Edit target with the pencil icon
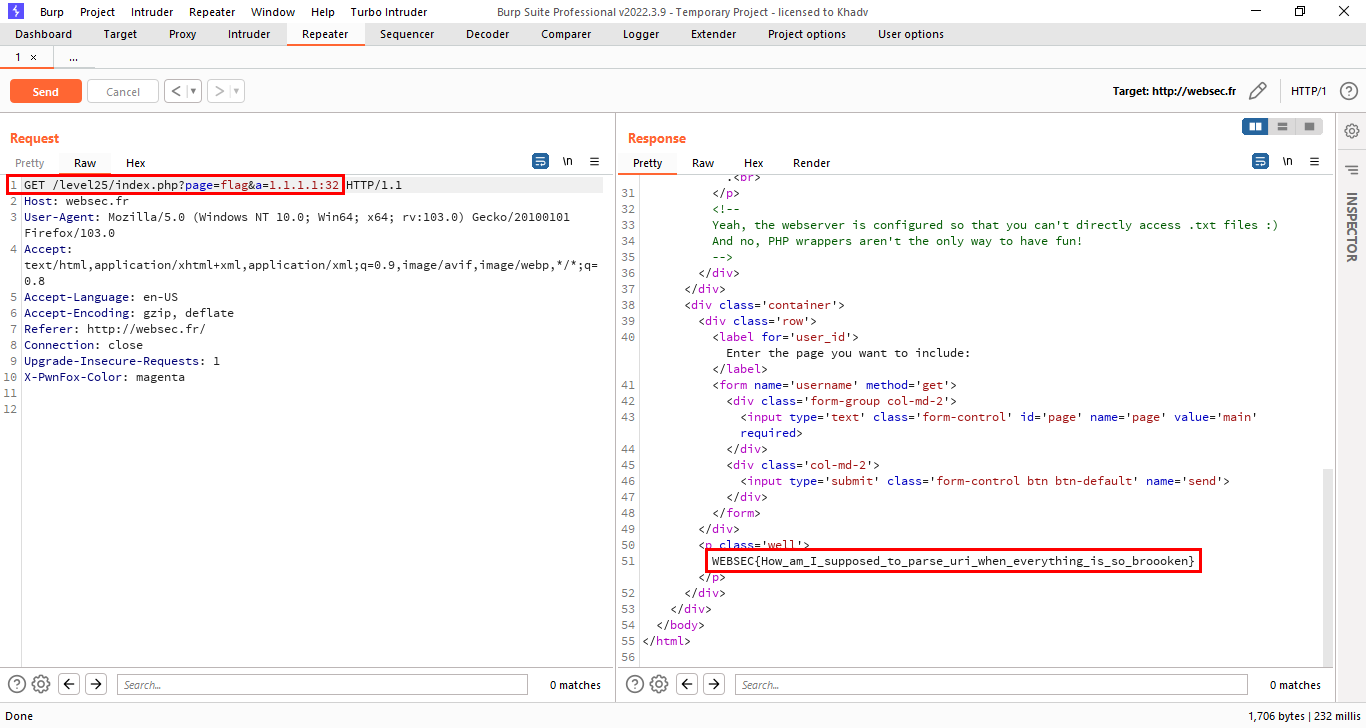This screenshot has width=1366, height=728. point(1258,91)
